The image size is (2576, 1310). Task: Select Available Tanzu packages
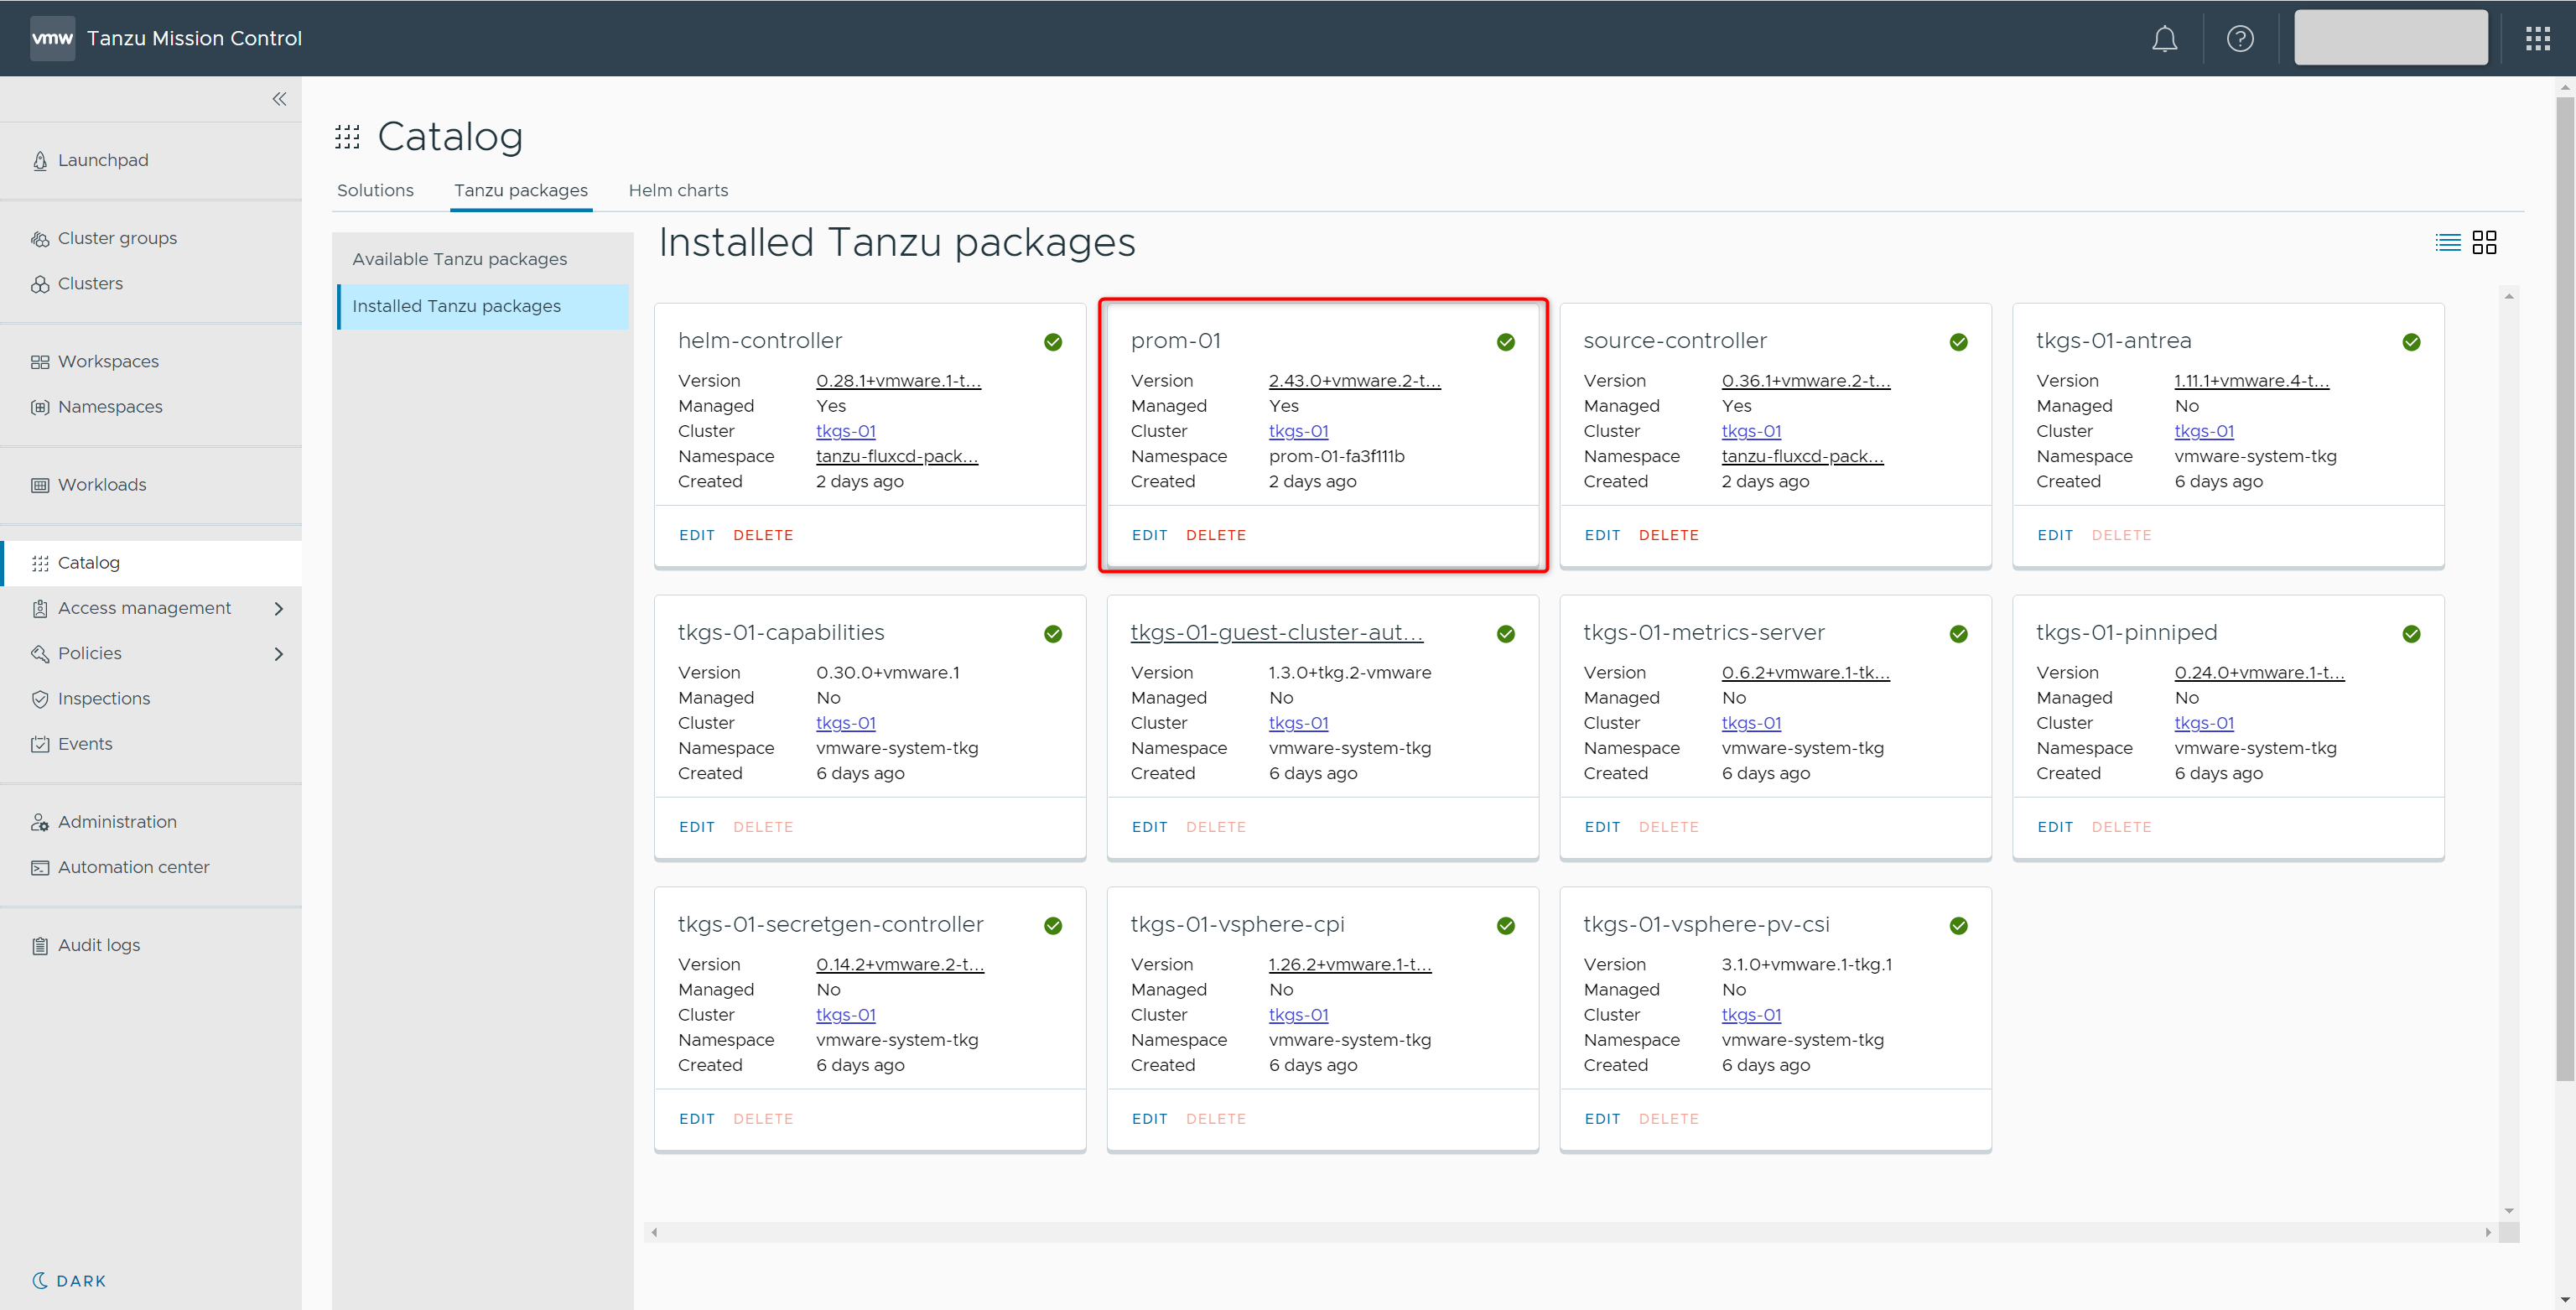[459, 259]
